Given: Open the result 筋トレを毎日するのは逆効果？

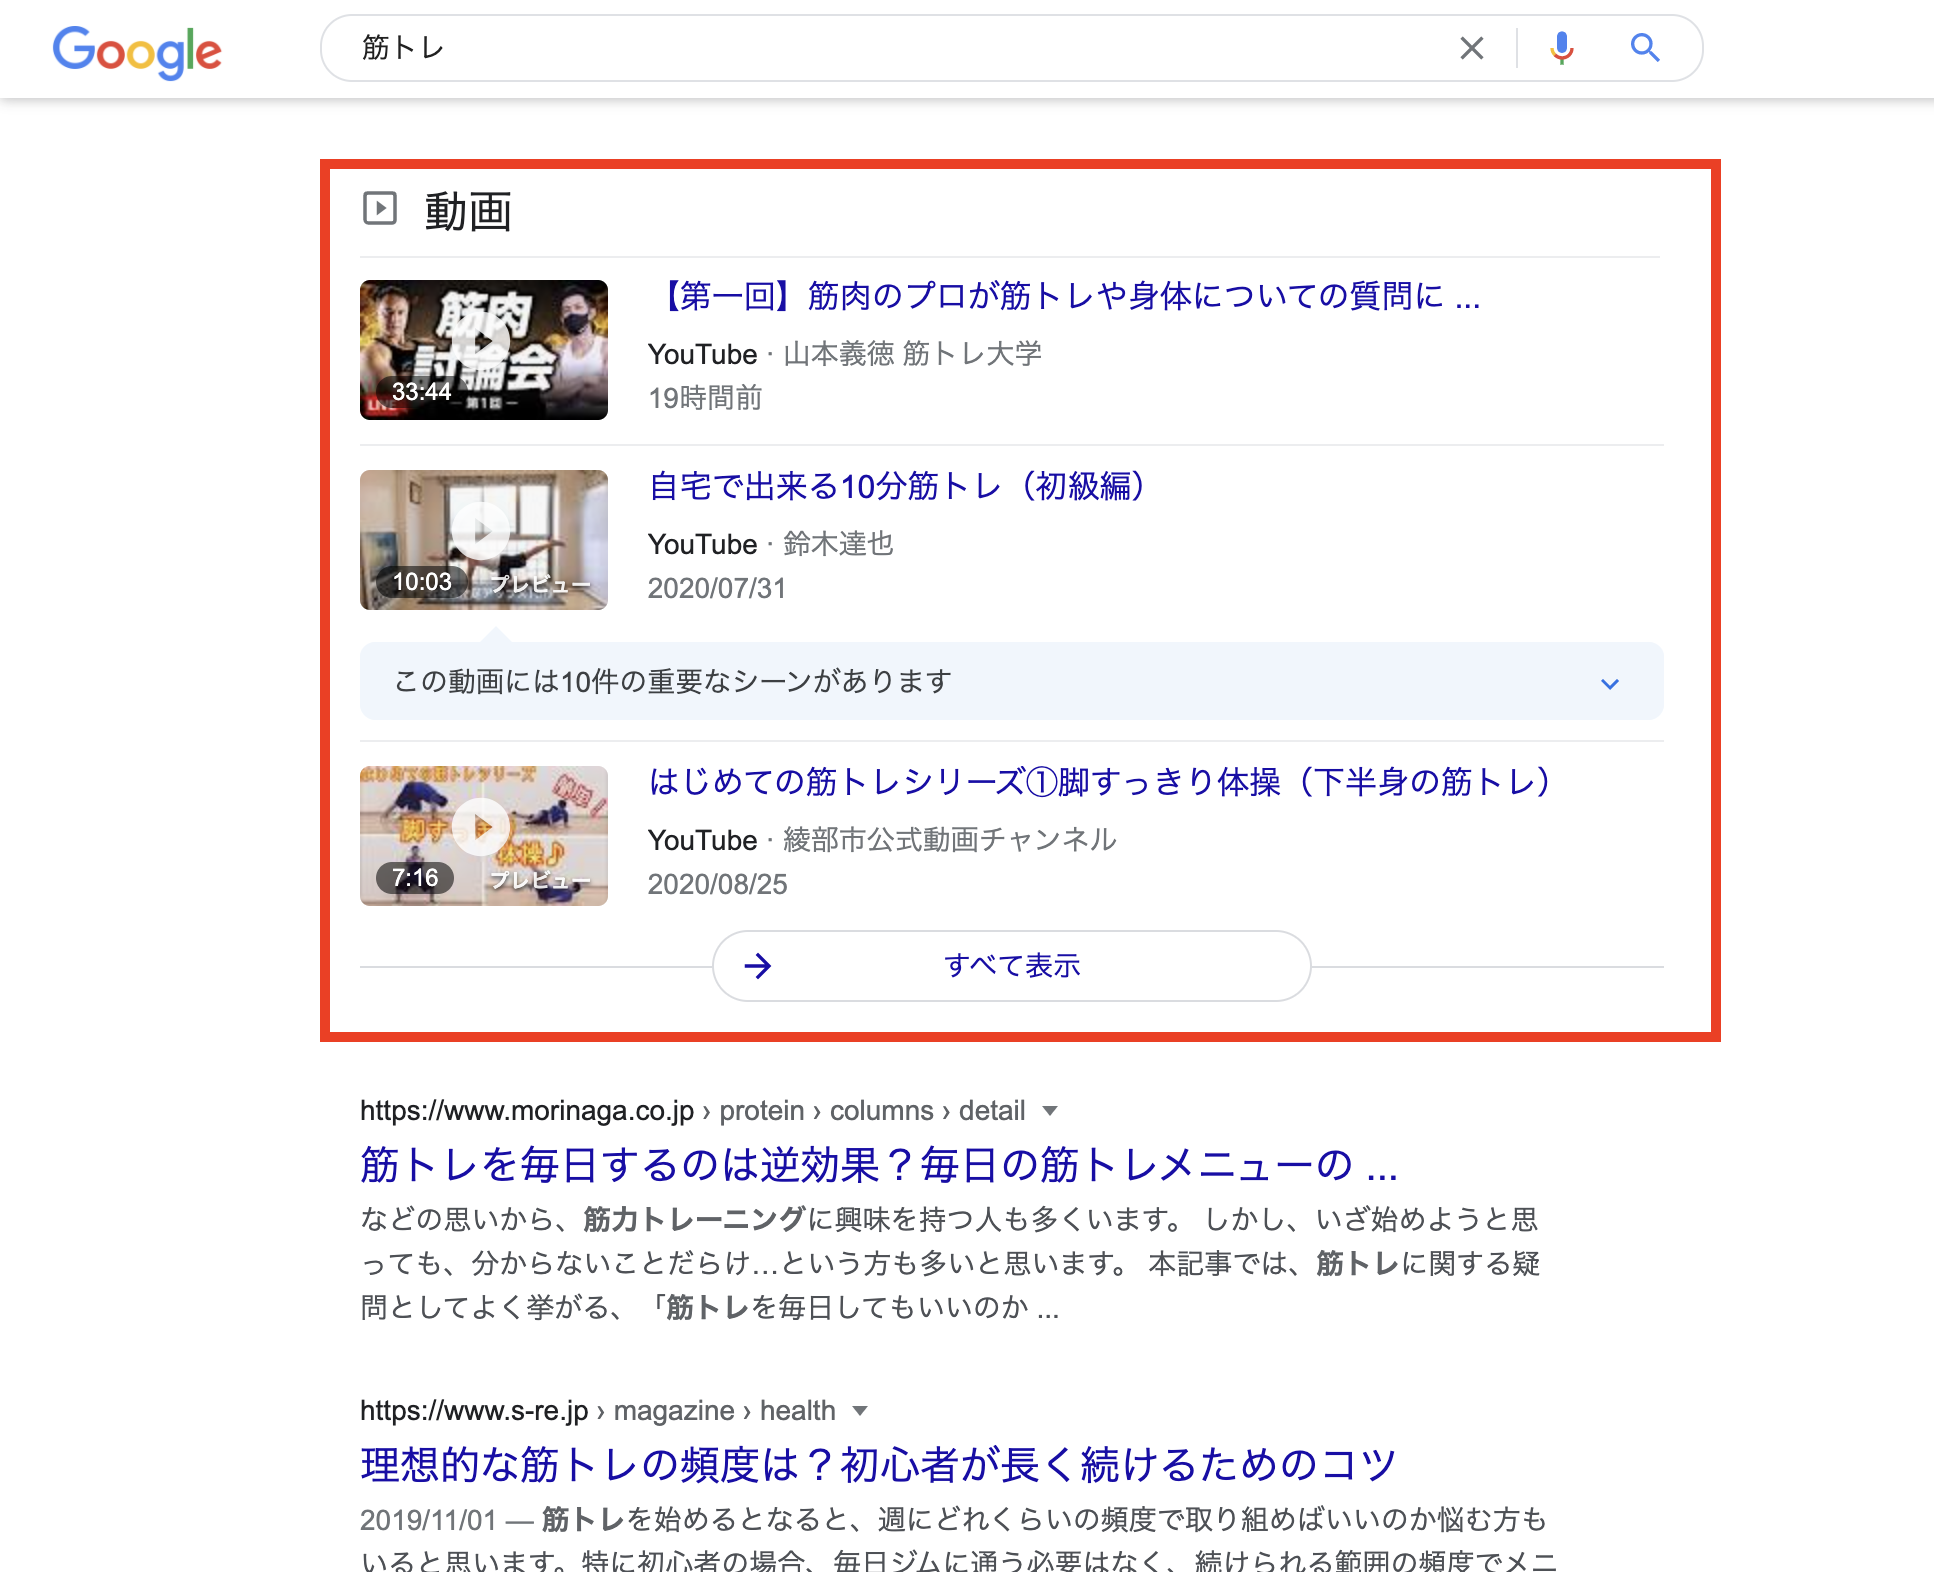Looking at the screenshot, I should coord(879,1165).
